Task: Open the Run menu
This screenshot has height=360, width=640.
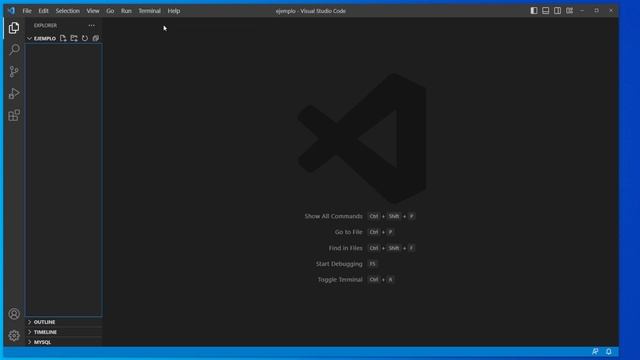Action: coord(126,11)
